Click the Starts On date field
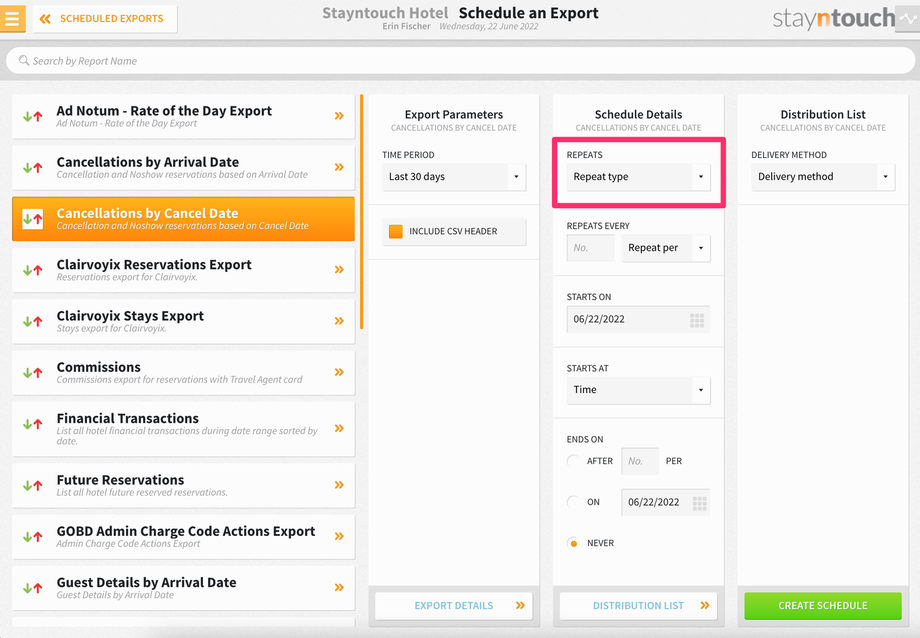Screen dimensions: 920x638 pos(638,319)
